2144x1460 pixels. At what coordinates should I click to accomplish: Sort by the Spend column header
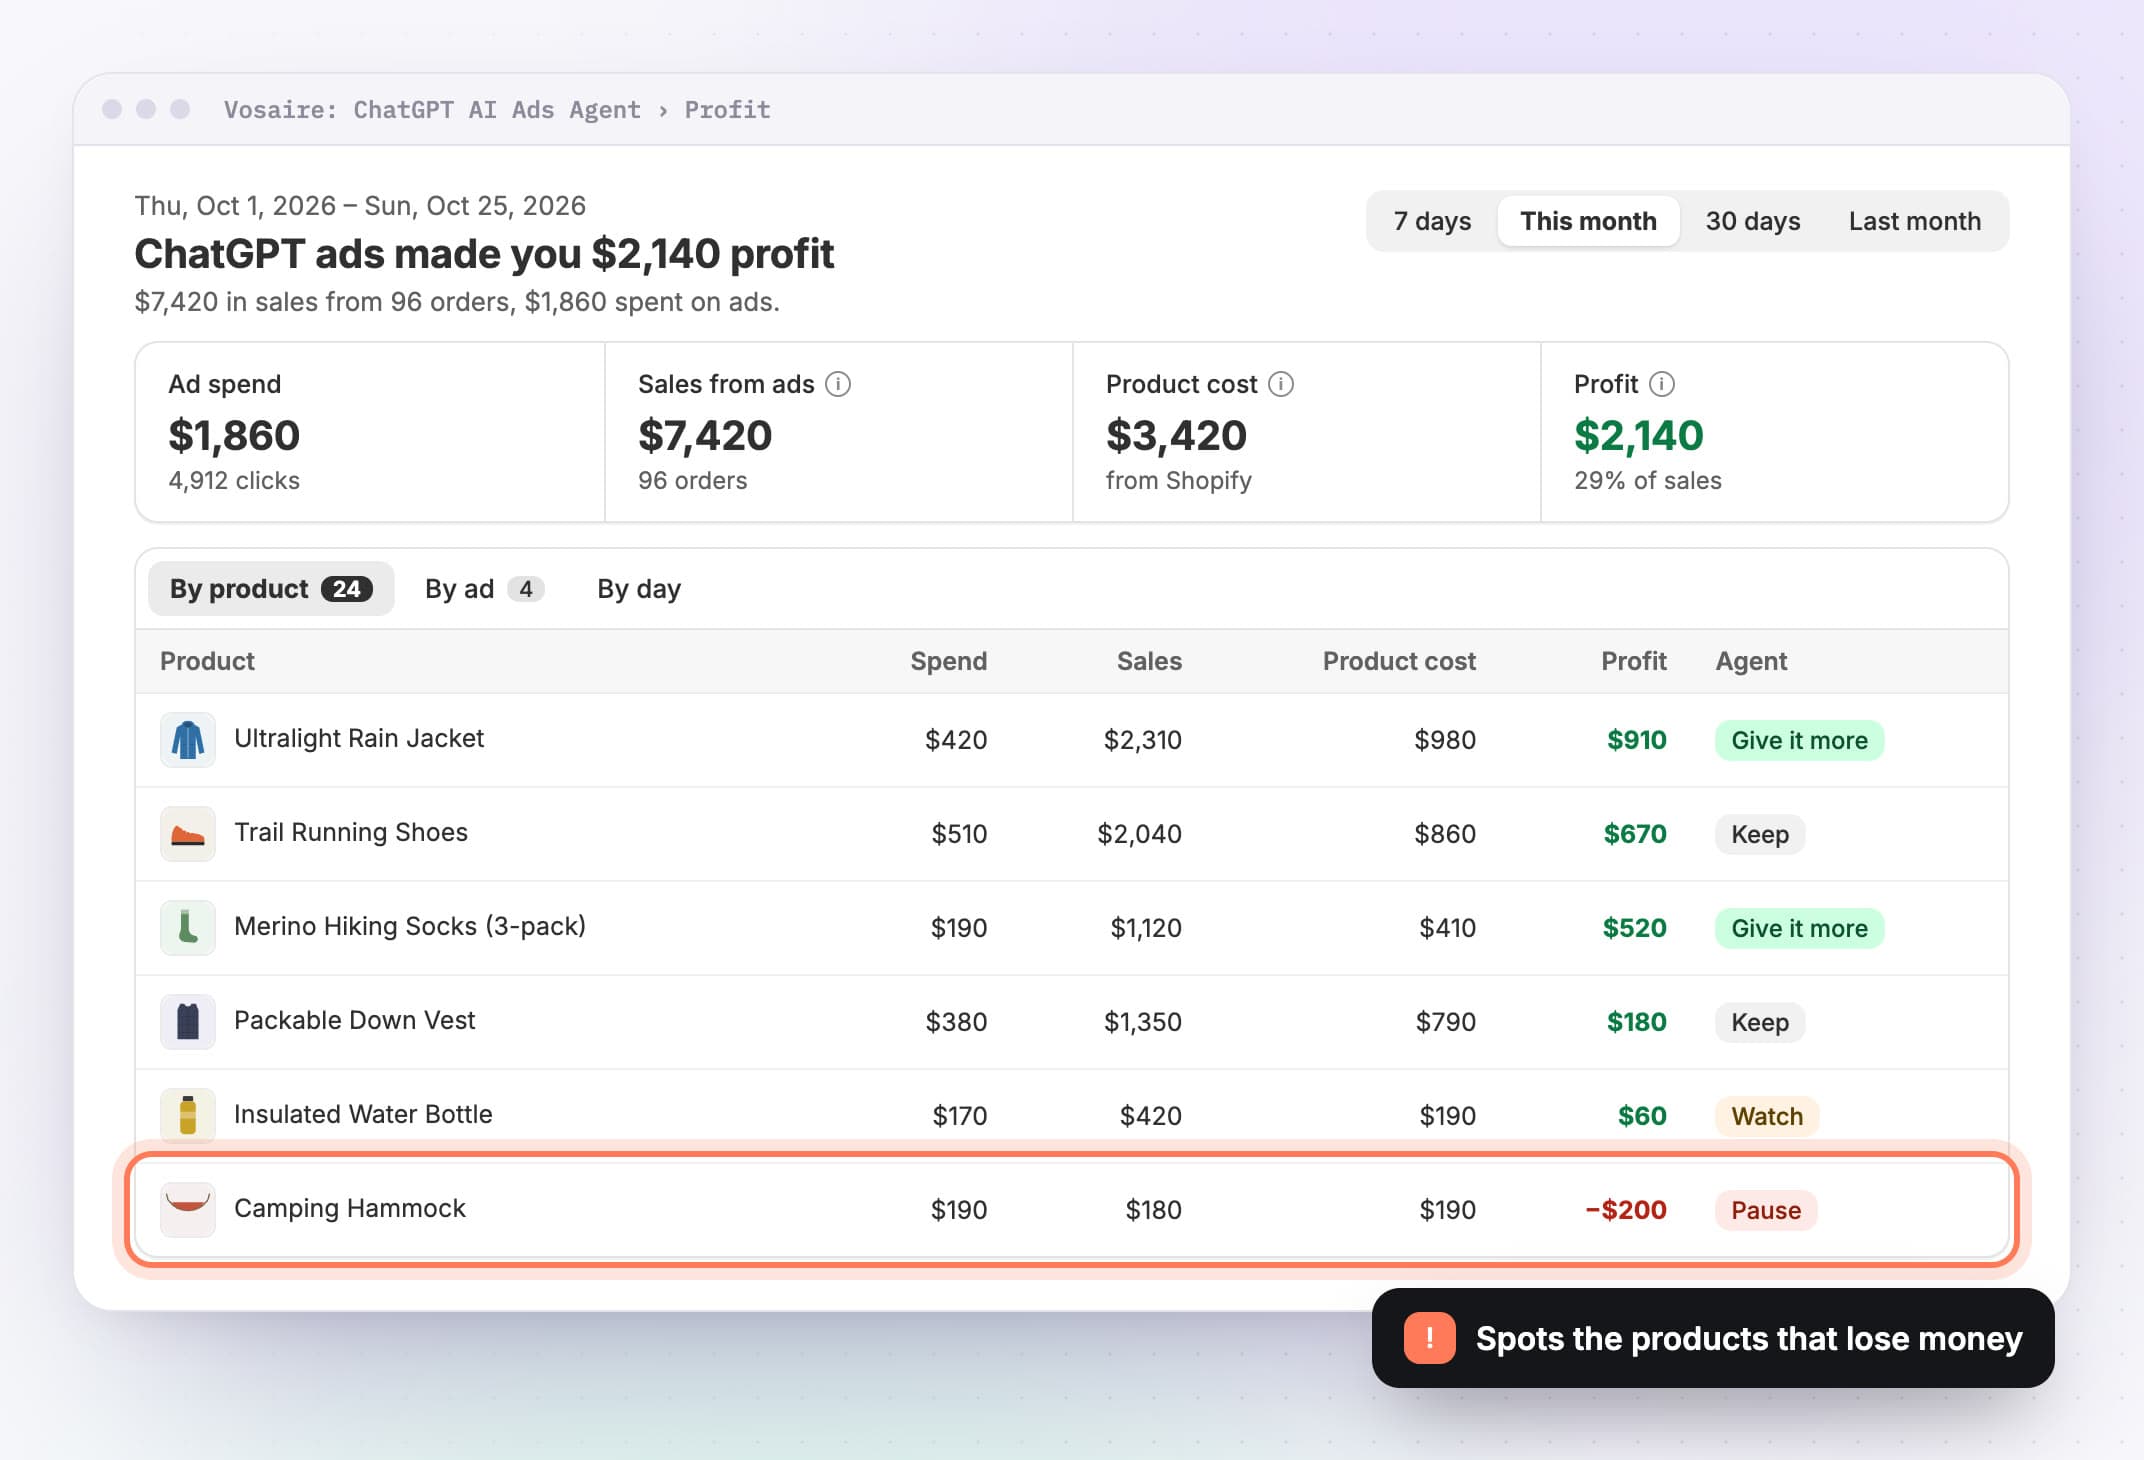pyautogui.click(x=948, y=661)
